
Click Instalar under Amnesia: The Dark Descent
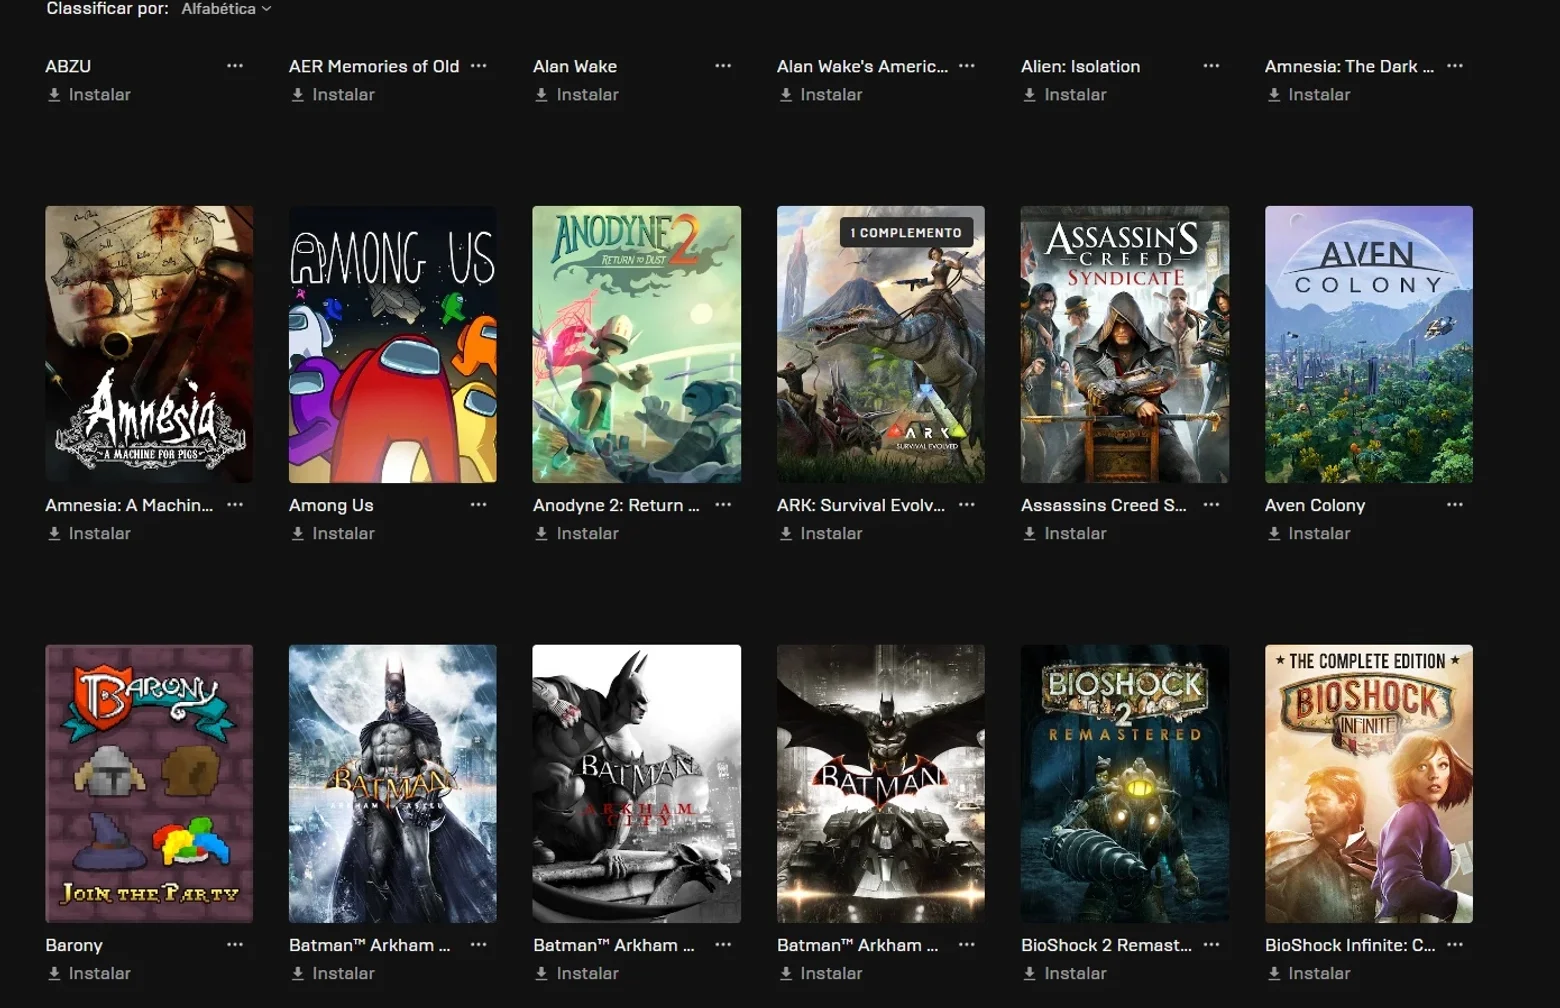(1309, 95)
